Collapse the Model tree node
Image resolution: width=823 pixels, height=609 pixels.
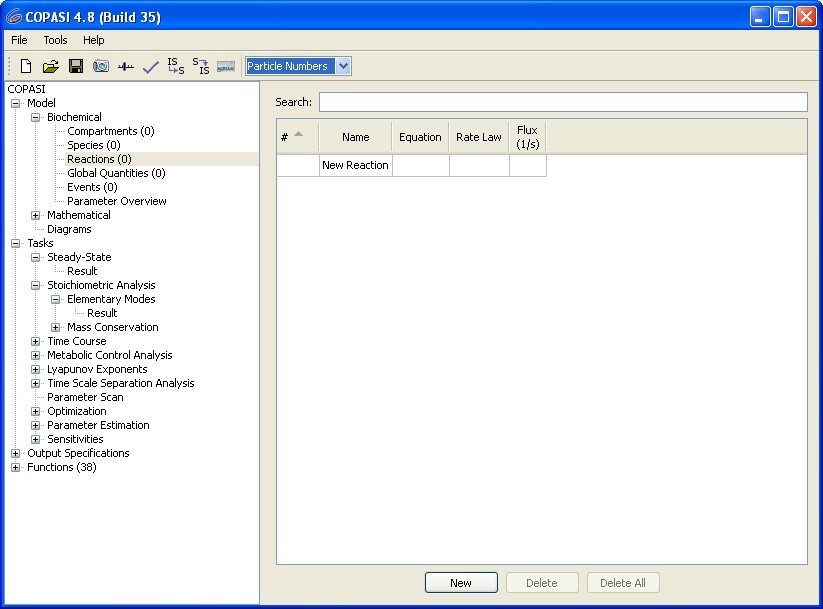tap(16, 103)
